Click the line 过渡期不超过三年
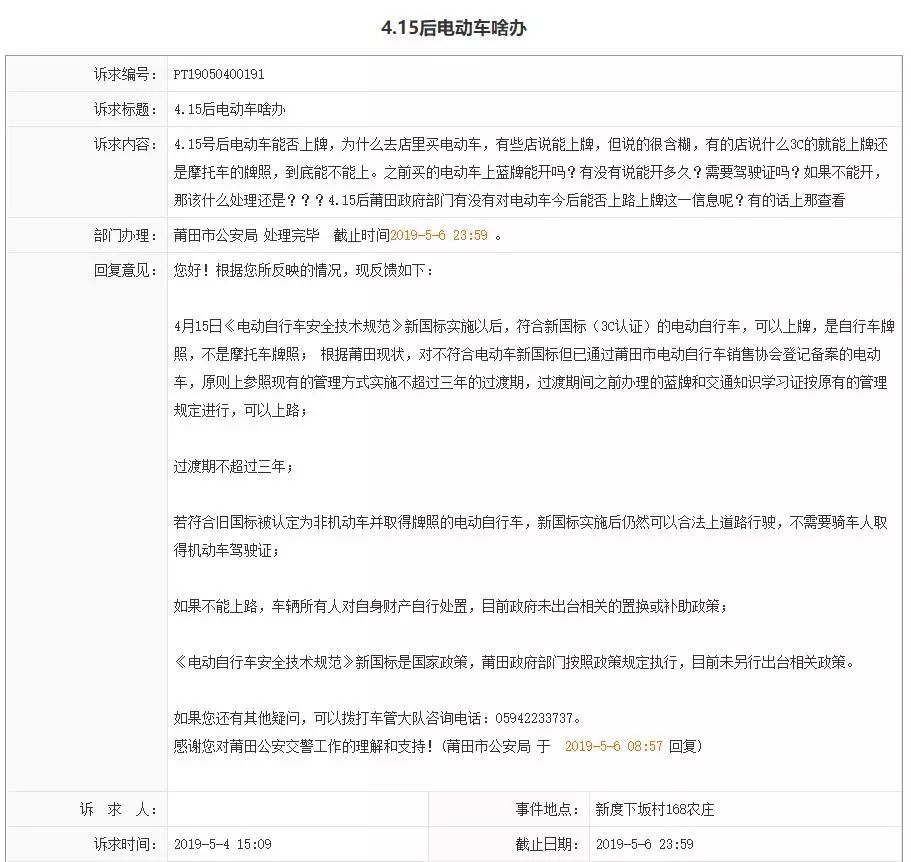 tap(233, 466)
